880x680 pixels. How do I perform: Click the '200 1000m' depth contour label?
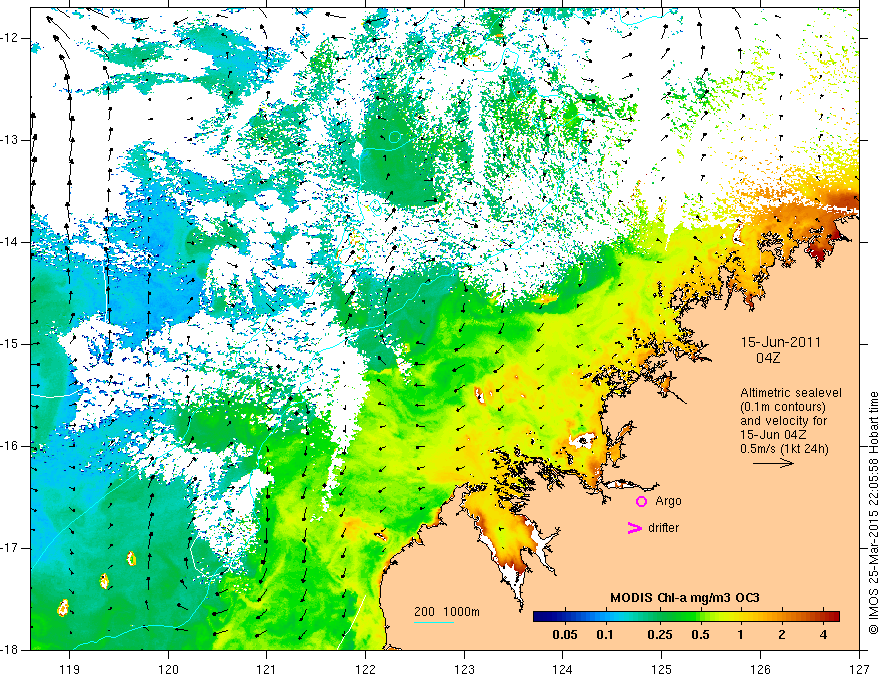pos(447,612)
